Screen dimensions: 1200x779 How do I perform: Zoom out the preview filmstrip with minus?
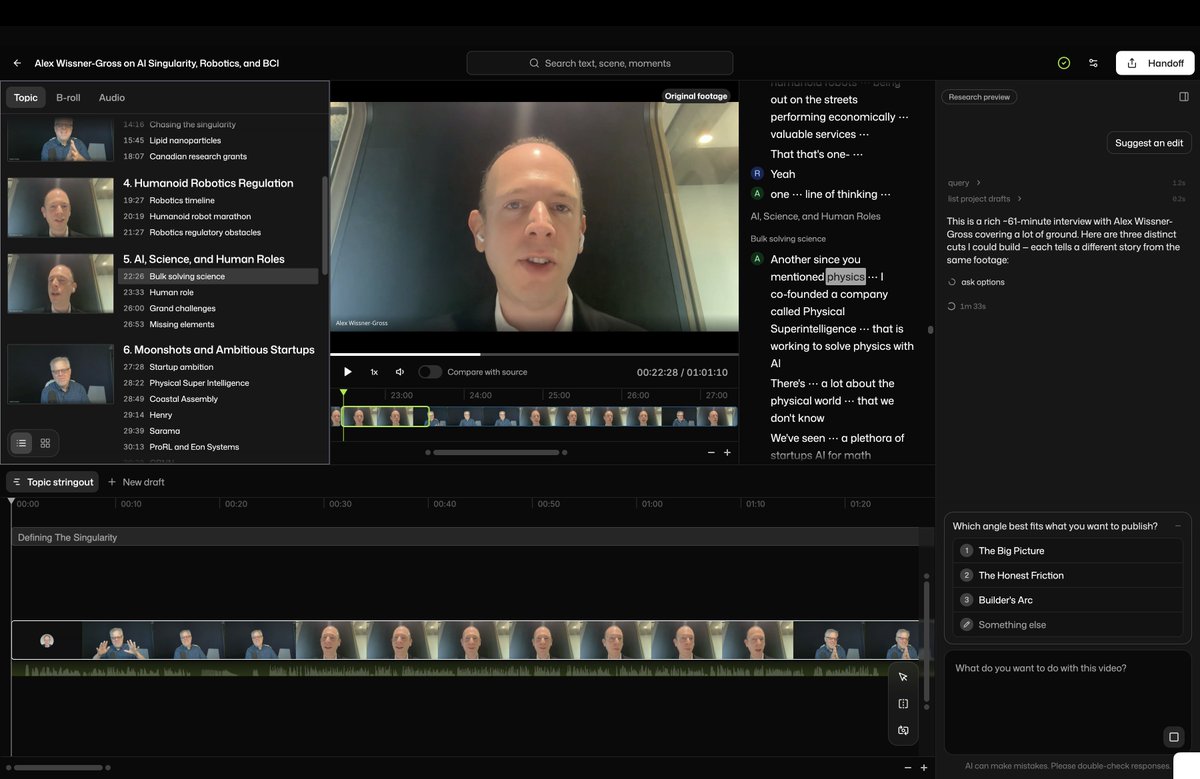click(711, 452)
